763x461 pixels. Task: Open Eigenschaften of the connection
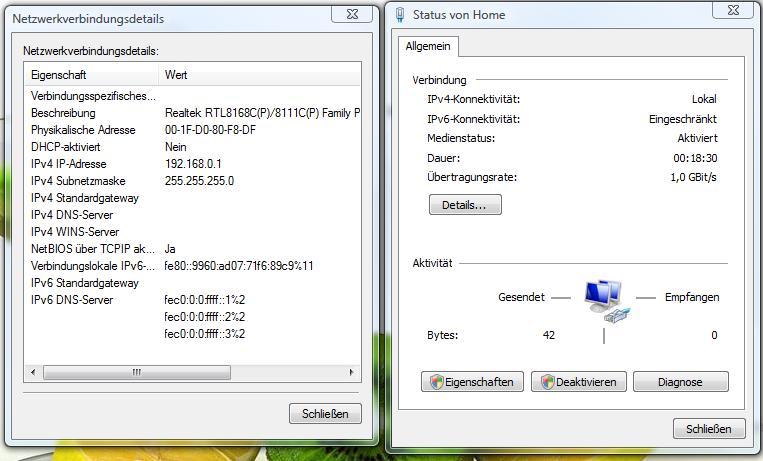point(472,382)
